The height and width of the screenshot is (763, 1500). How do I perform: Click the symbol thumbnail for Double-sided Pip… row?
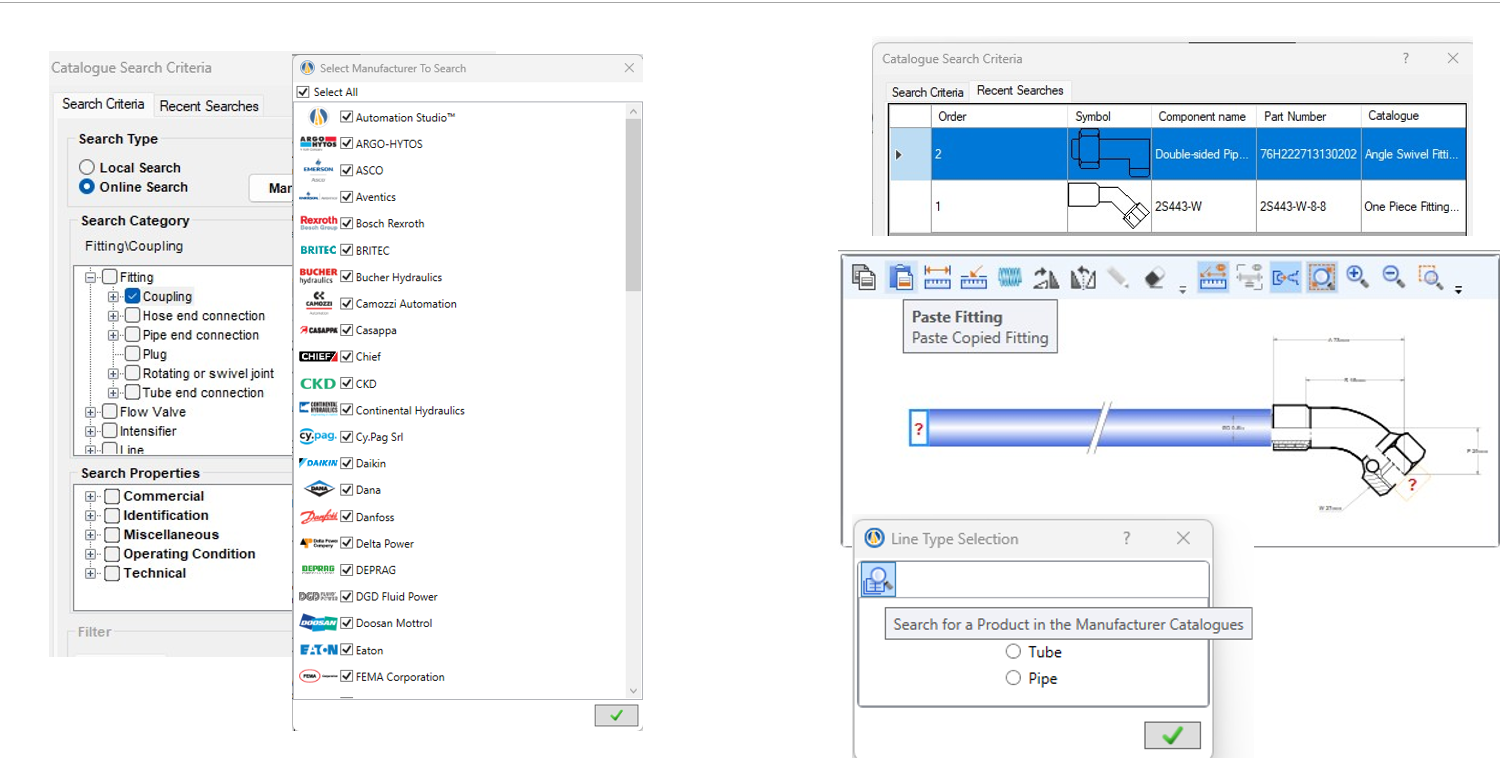tap(1109, 154)
